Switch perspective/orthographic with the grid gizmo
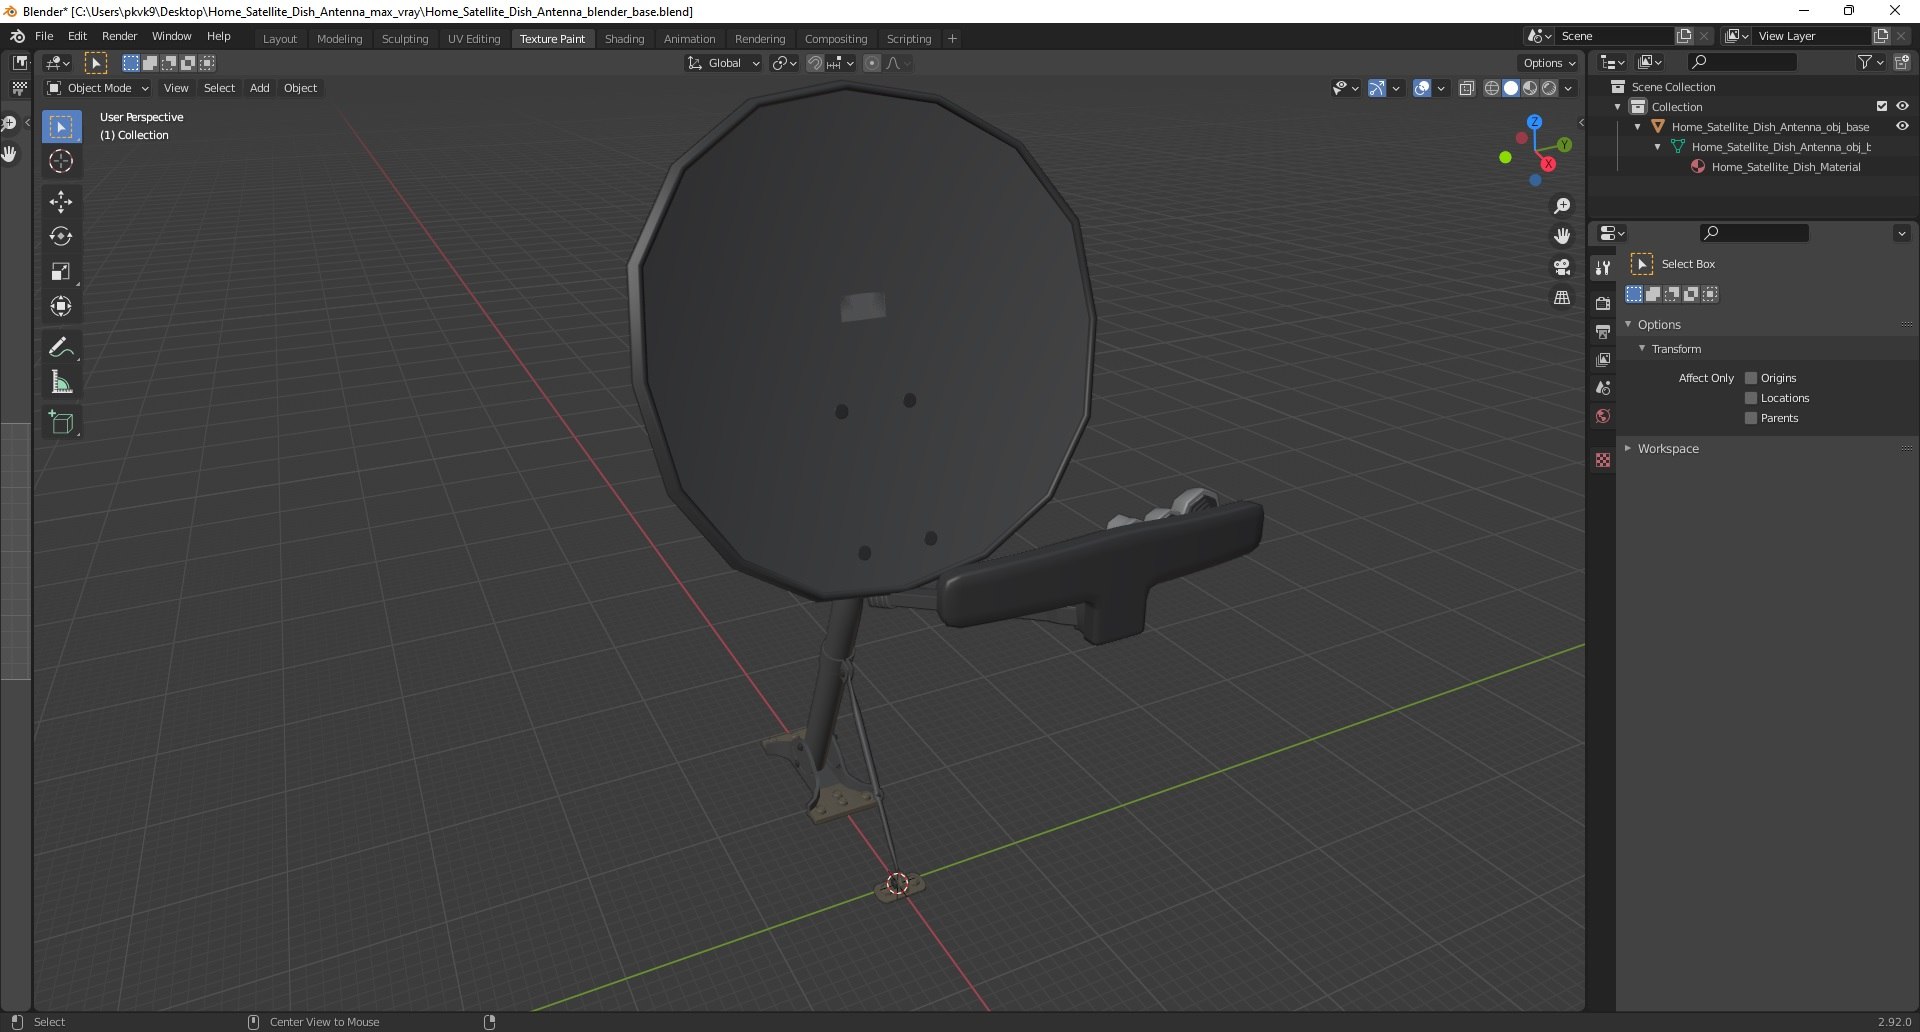This screenshot has height=1032, width=1920. (1562, 298)
